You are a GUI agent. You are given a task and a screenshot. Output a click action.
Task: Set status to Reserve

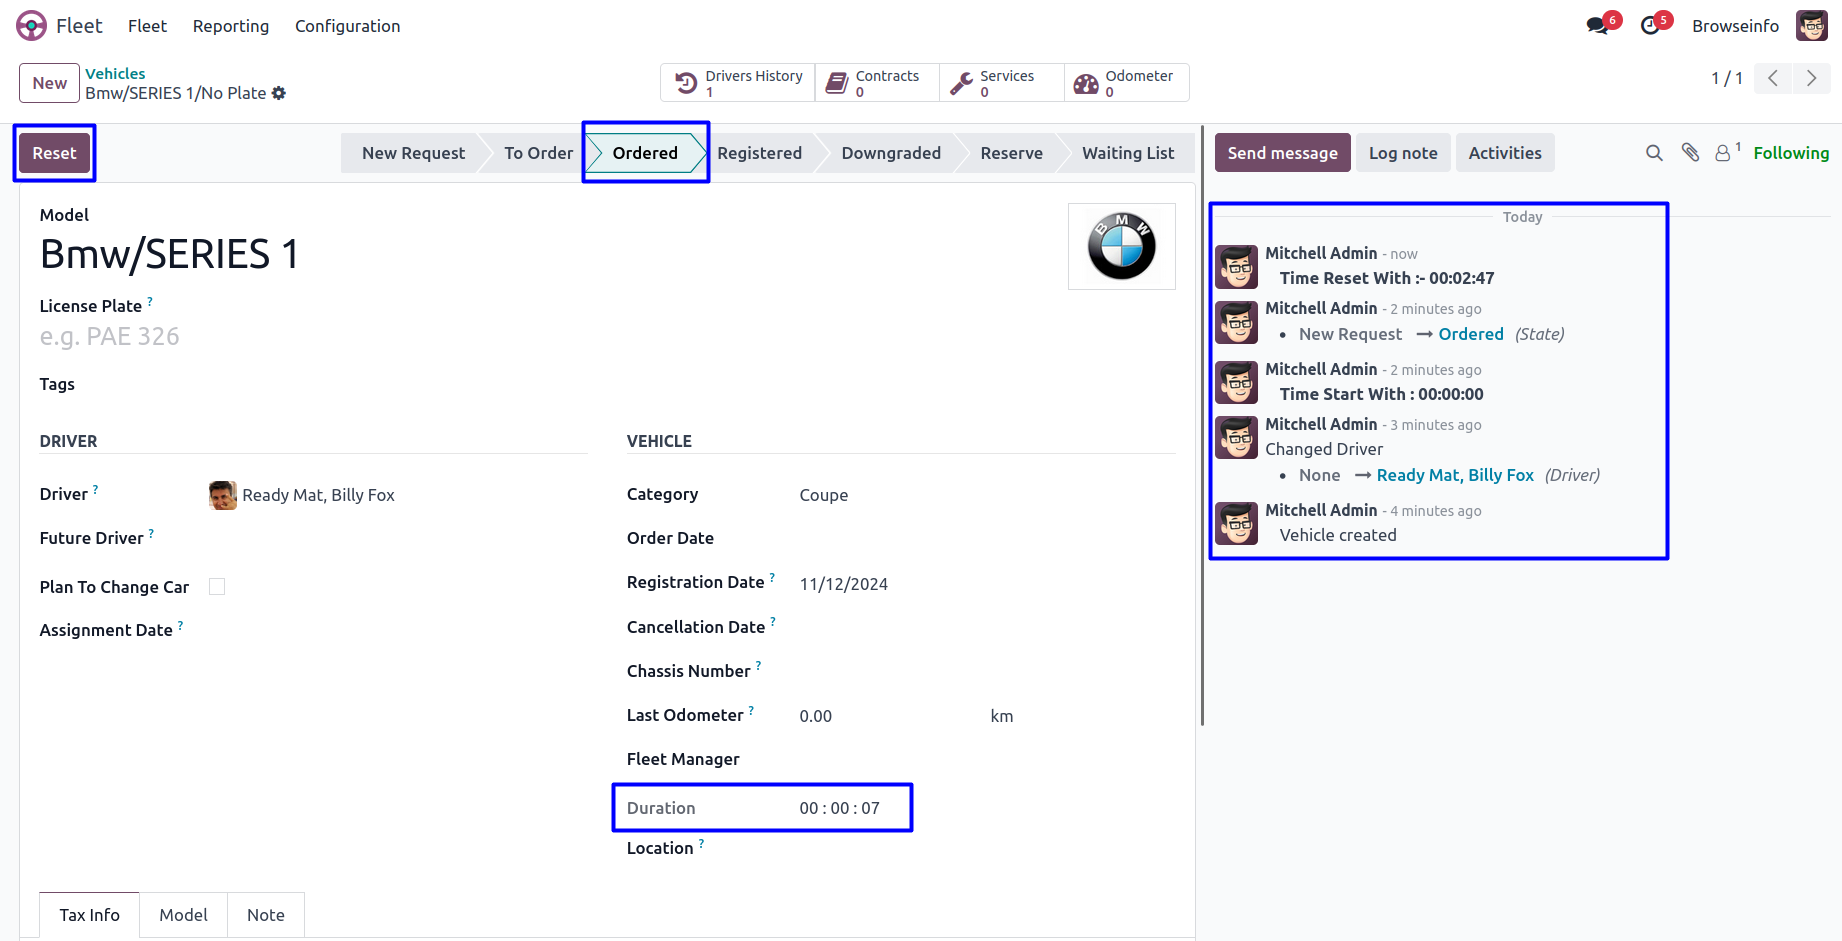tap(1011, 153)
